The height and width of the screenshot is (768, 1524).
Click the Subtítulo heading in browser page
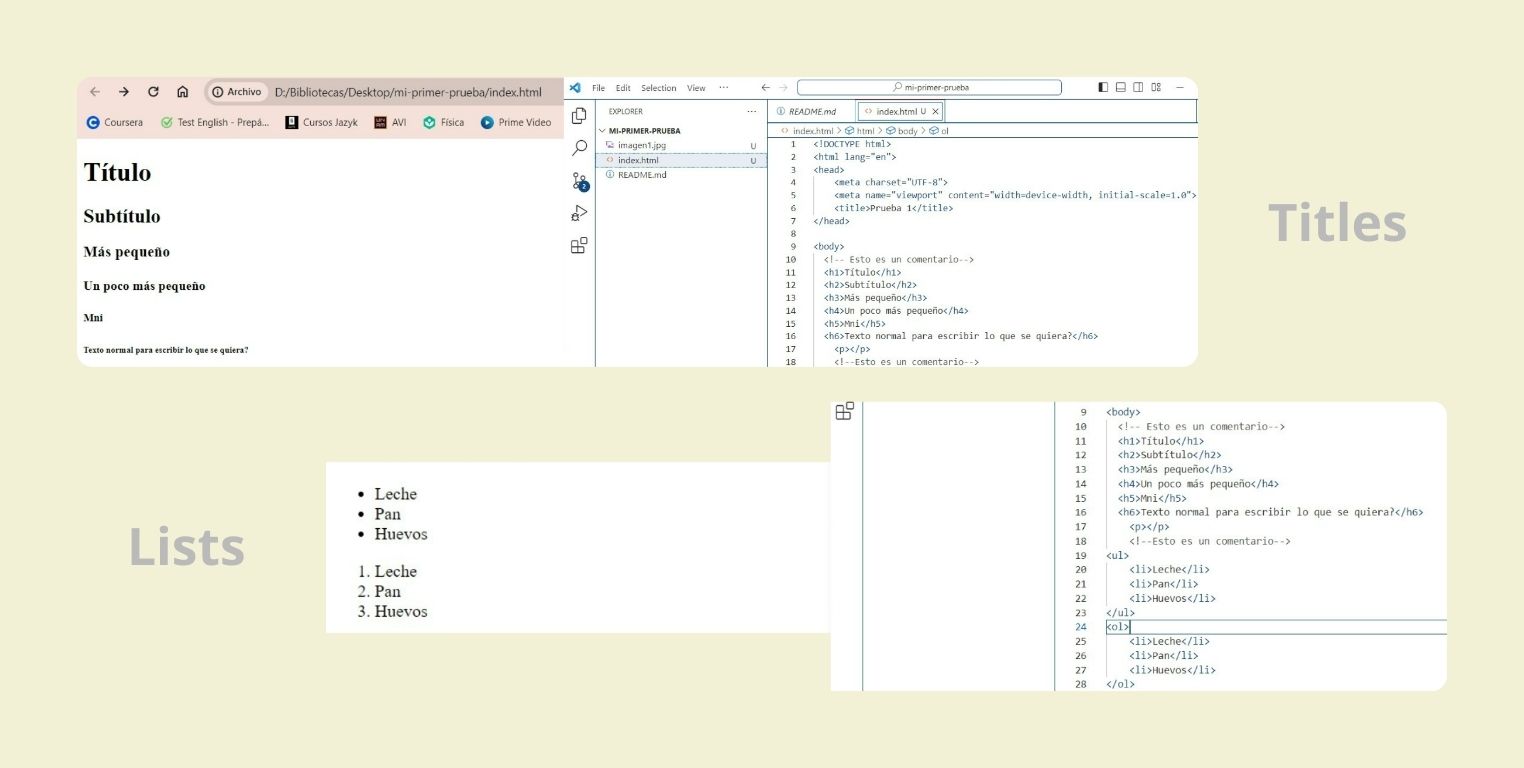122,216
